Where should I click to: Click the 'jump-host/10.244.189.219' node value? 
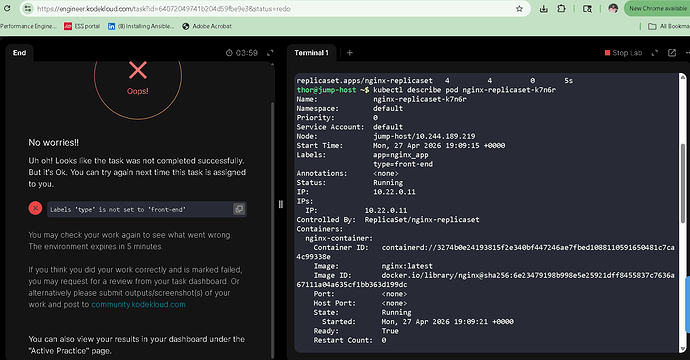[424, 136]
